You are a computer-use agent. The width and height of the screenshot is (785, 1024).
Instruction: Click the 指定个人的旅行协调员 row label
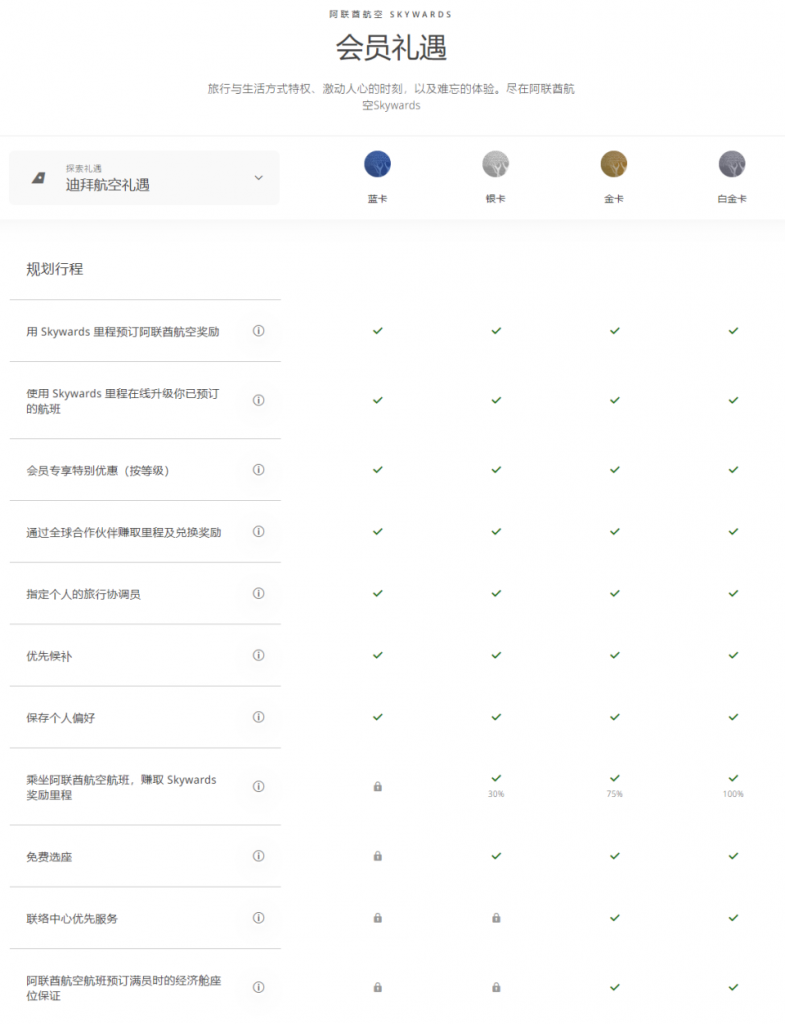[84, 594]
